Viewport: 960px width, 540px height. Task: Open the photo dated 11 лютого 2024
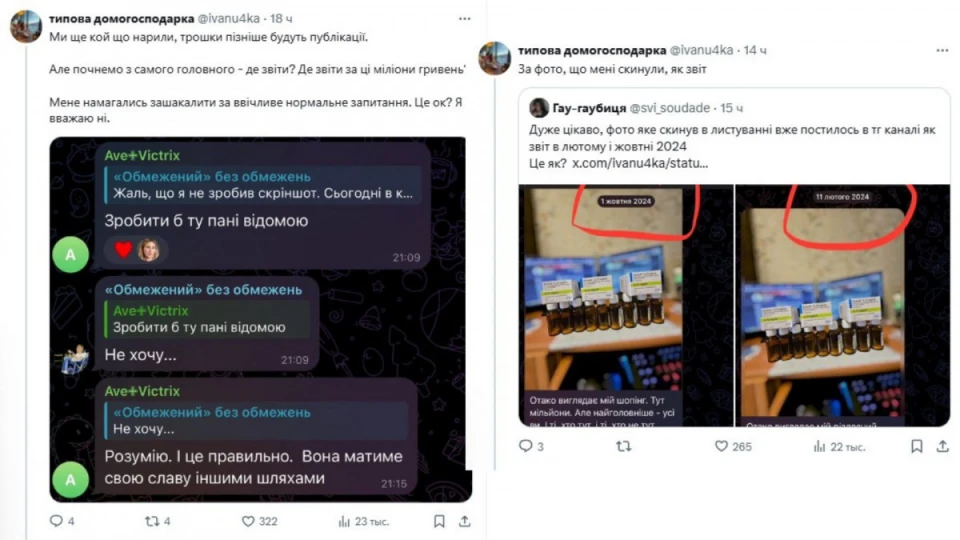coord(842,305)
